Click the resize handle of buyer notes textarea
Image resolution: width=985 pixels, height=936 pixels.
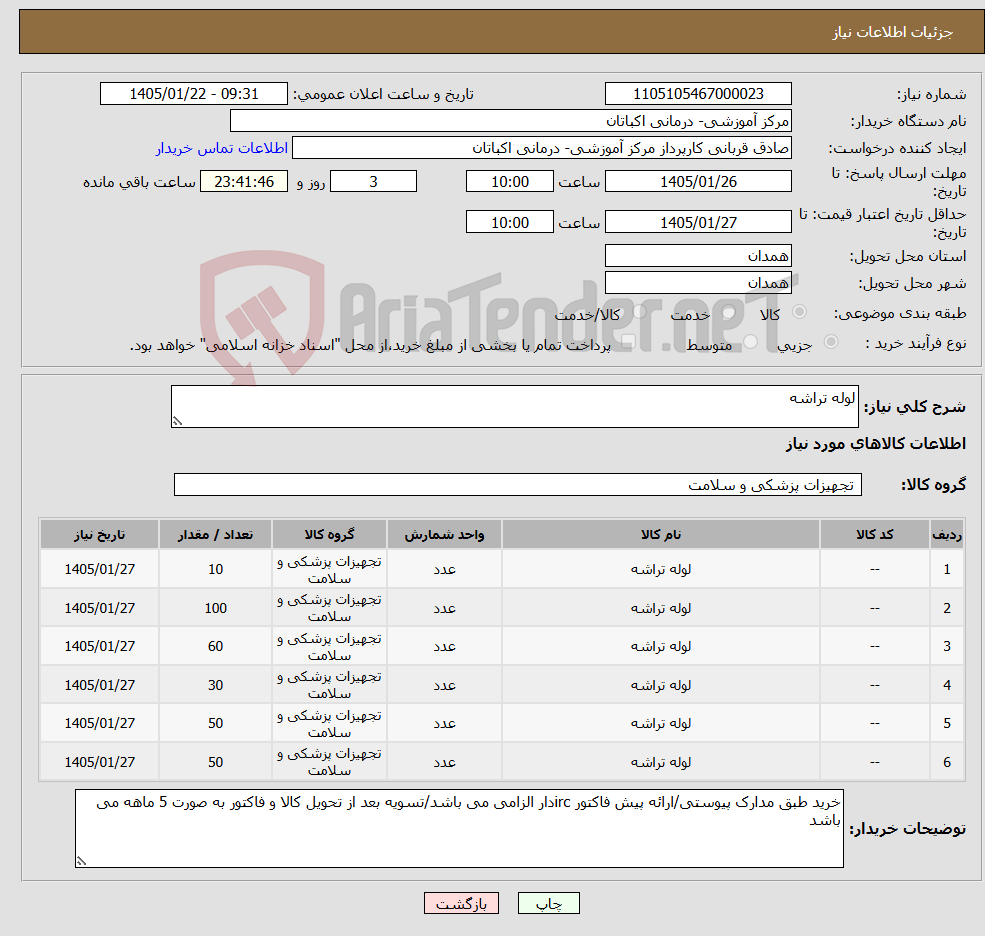pyautogui.click(x=81, y=861)
